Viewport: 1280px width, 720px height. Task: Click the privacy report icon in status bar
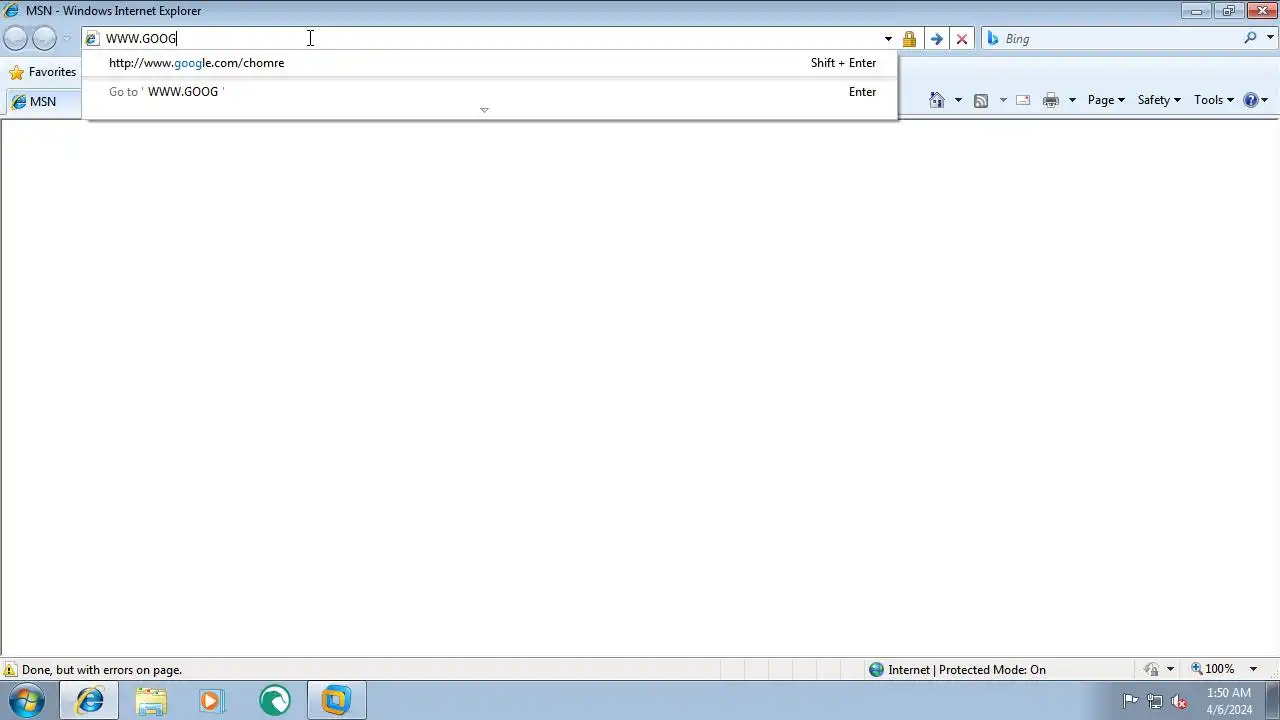(1152, 670)
